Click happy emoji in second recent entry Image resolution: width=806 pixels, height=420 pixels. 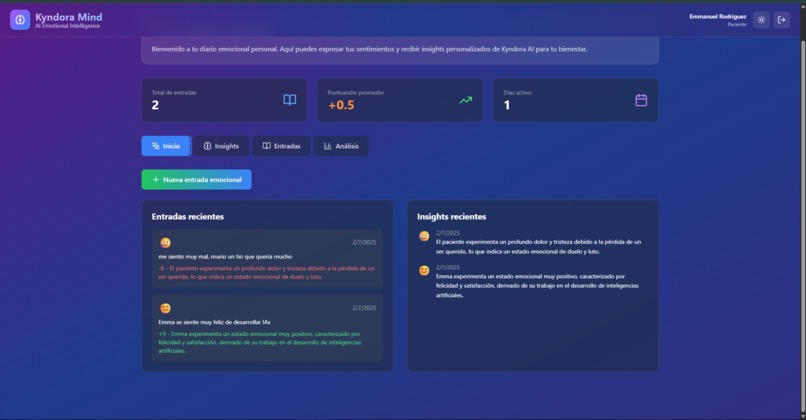pyautogui.click(x=165, y=308)
